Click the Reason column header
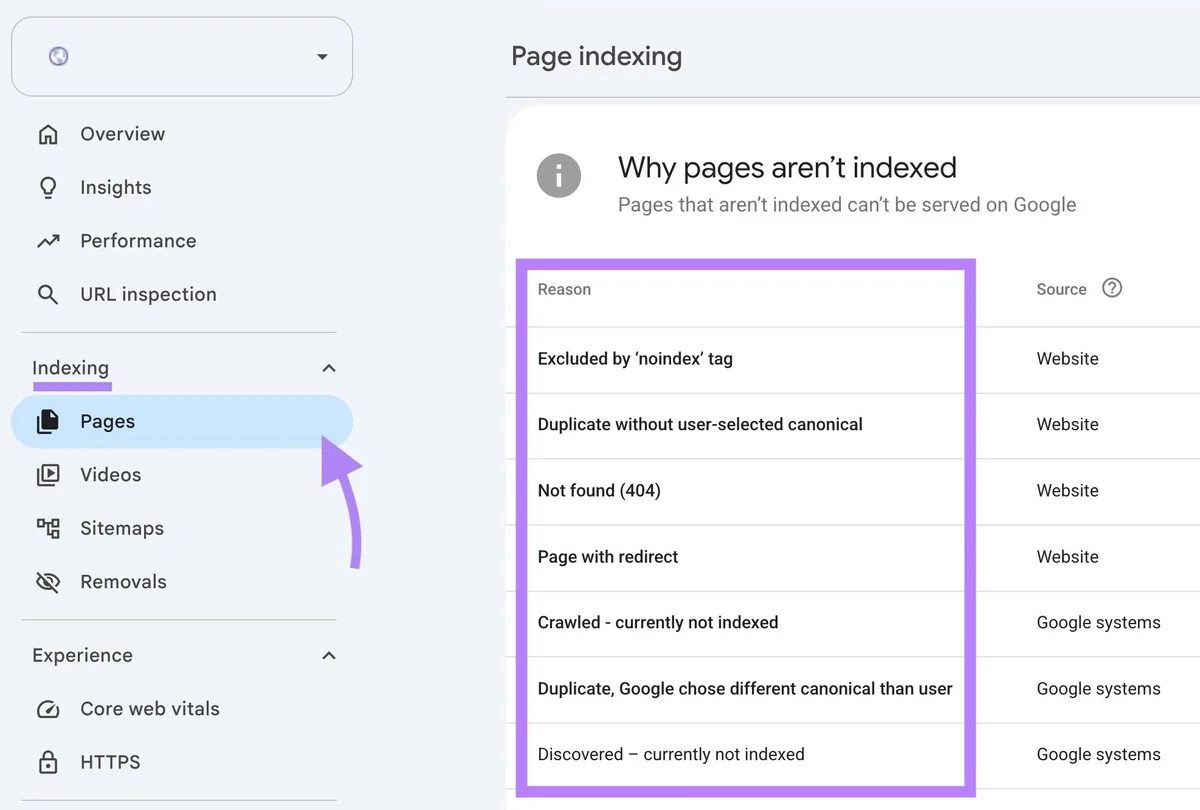The image size is (1200, 810). pyautogui.click(x=564, y=289)
